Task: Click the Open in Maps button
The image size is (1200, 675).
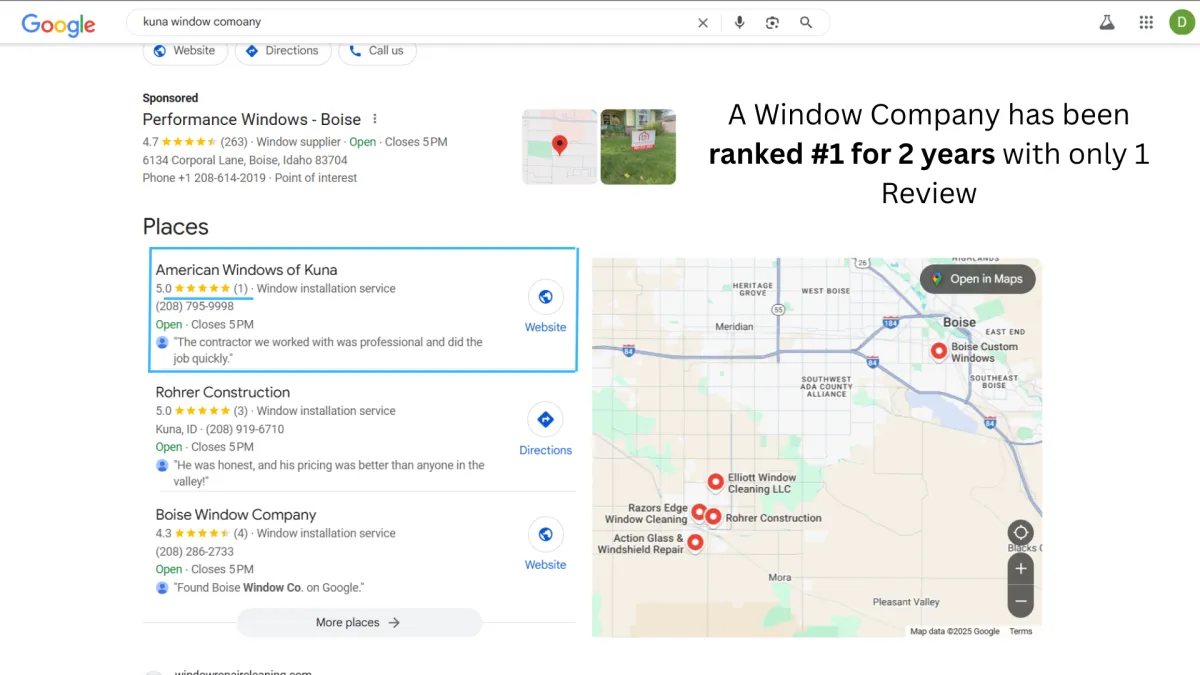Action: (x=978, y=279)
